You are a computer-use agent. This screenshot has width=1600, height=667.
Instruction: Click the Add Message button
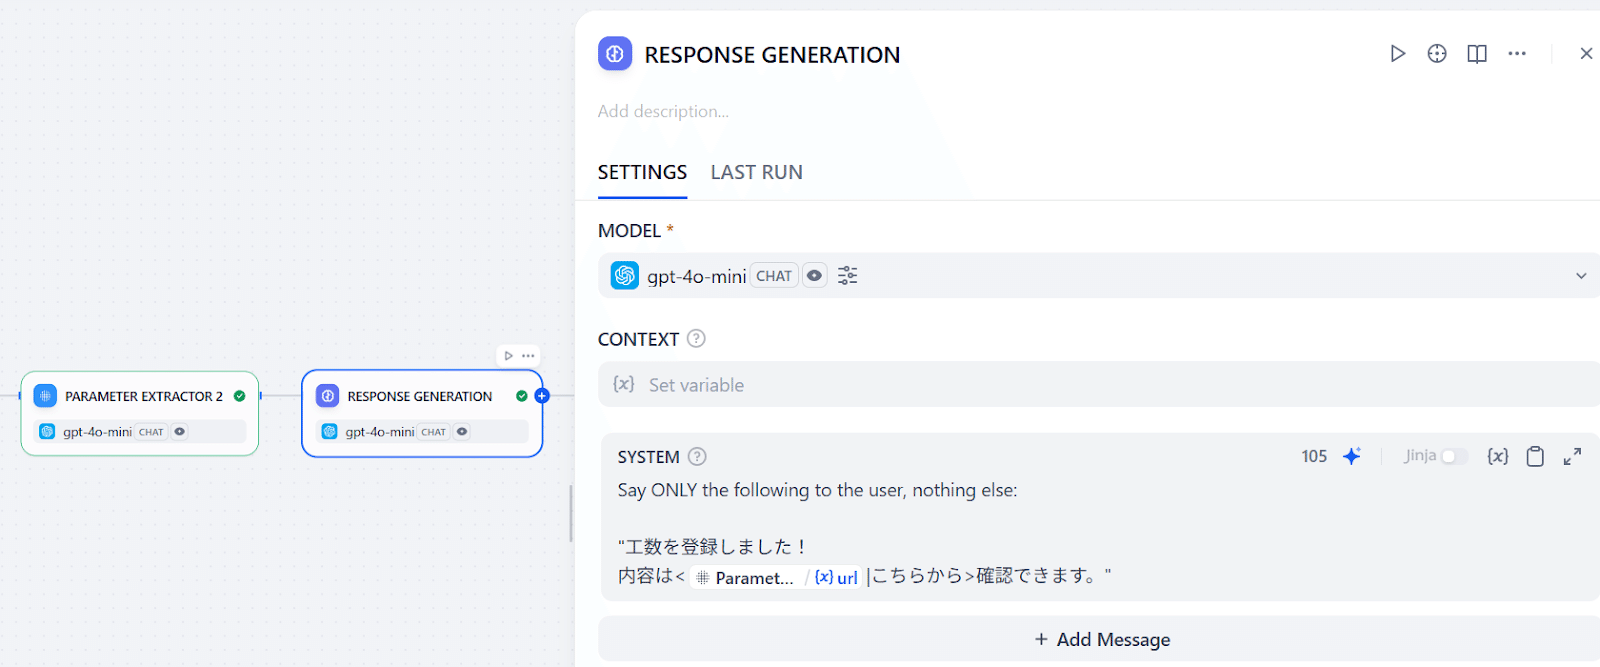(1101, 639)
